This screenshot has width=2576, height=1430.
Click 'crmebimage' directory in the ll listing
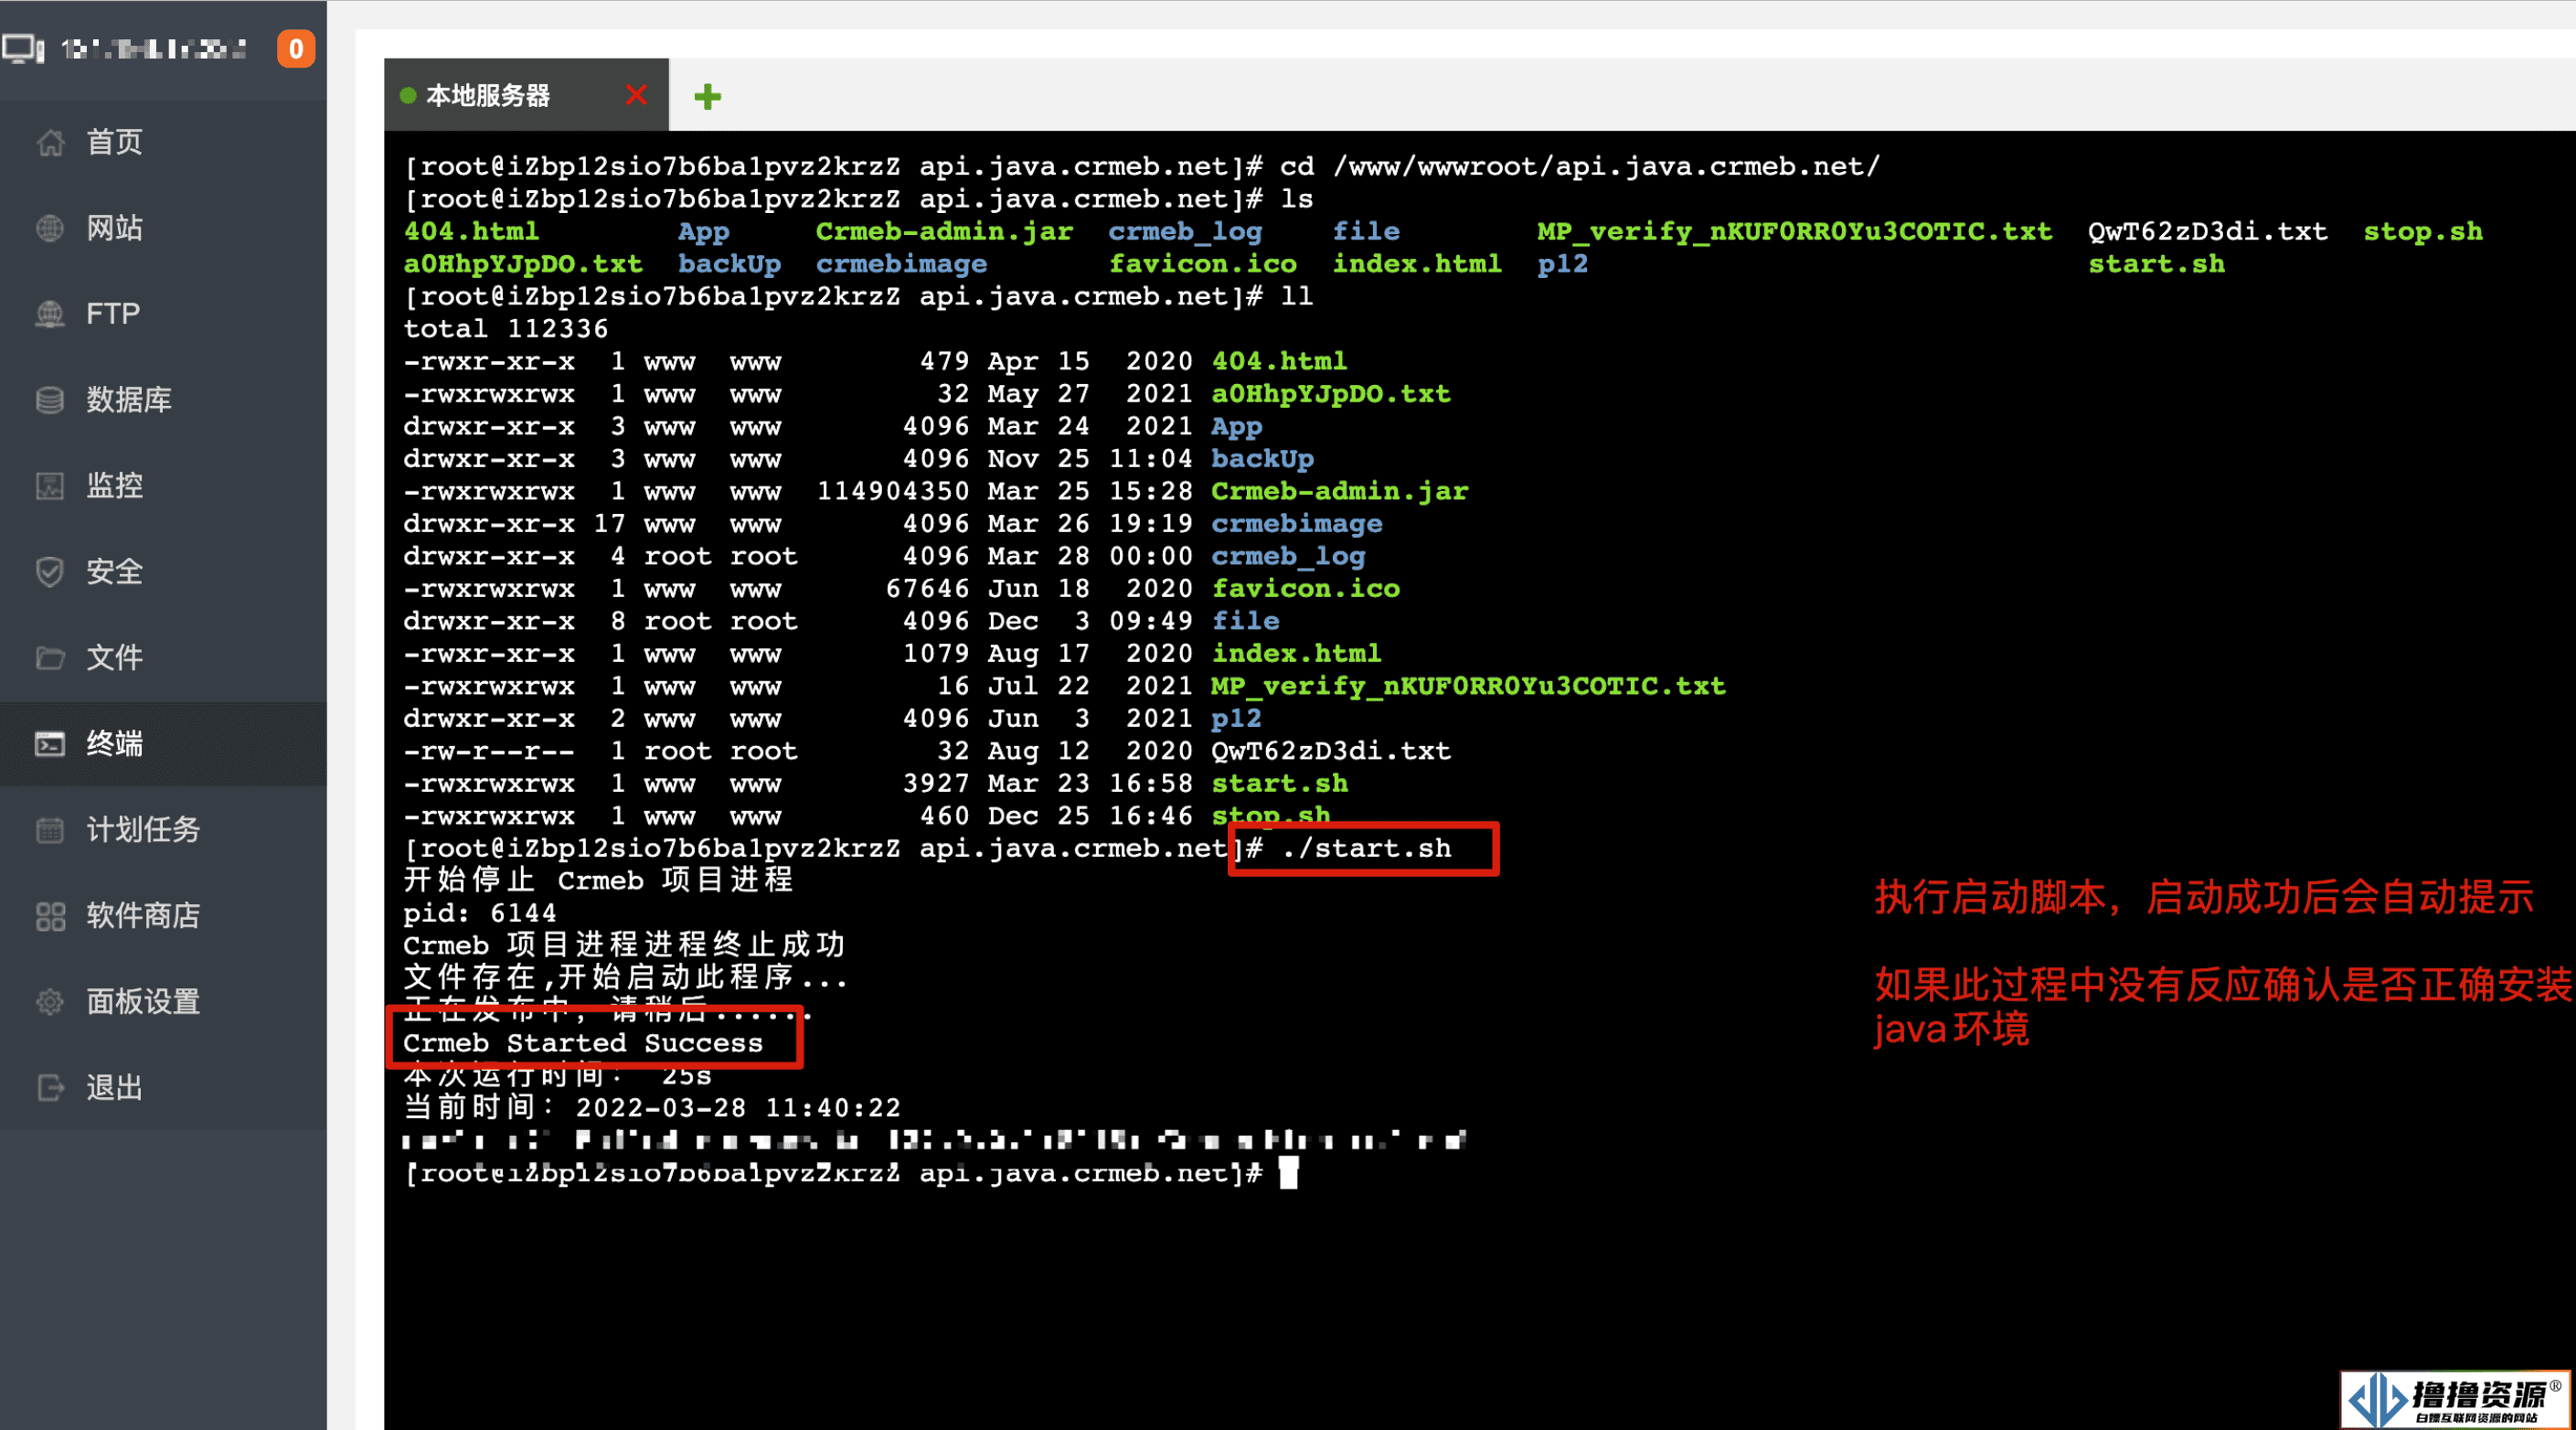click(1297, 524)
